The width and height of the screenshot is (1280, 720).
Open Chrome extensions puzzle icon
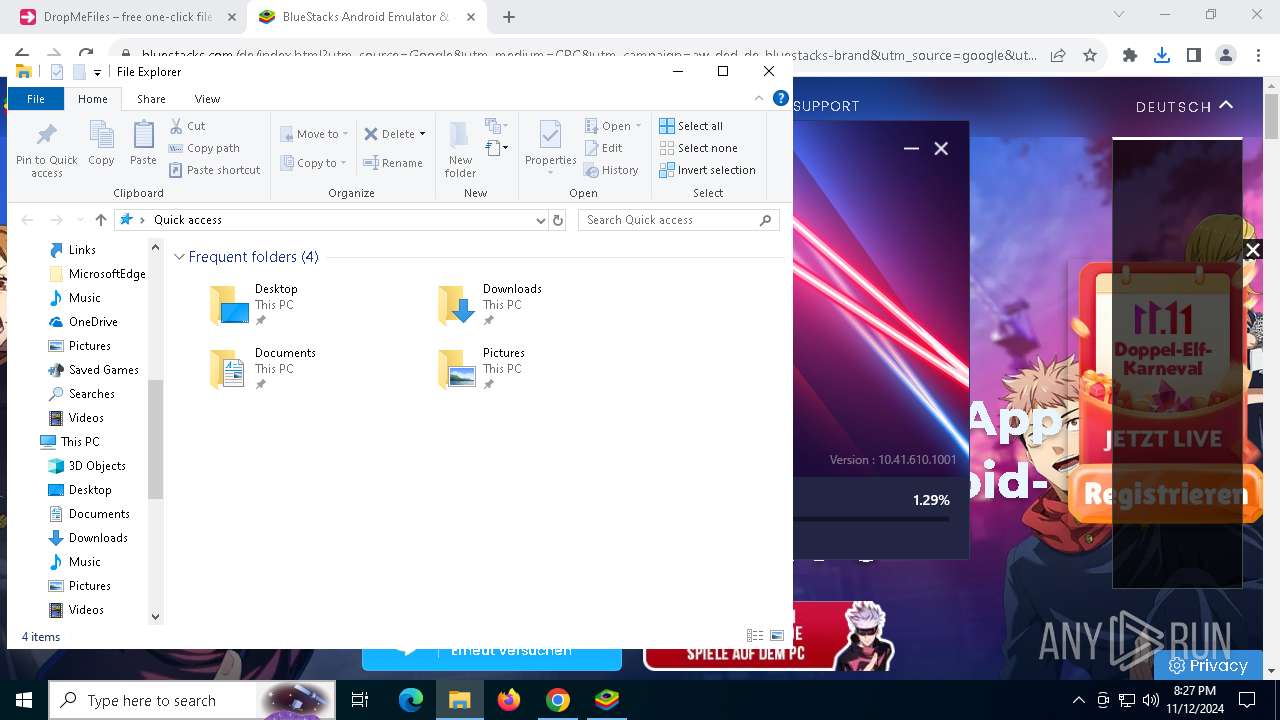click(1130, 55)
